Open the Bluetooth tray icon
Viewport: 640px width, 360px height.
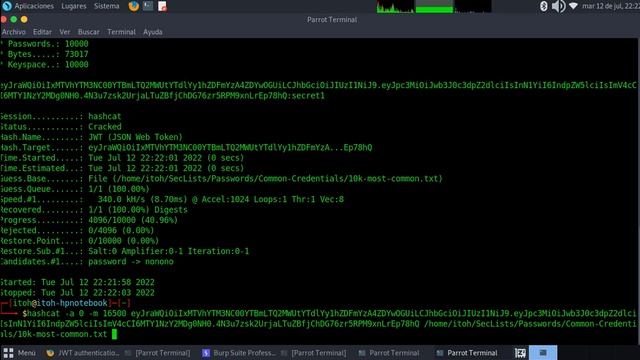click(x=544, y=6)
